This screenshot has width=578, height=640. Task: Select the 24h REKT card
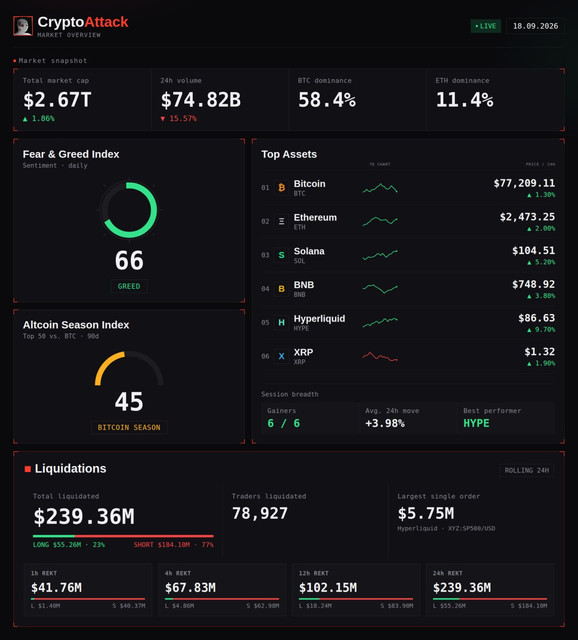[490, 589]
